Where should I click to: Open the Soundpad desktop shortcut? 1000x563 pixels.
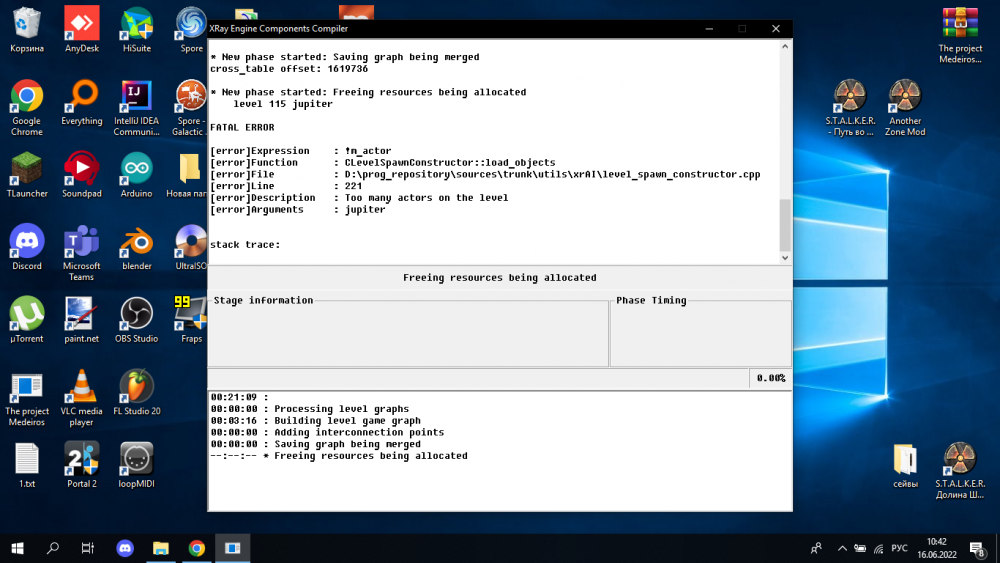(x=82, y=175)
